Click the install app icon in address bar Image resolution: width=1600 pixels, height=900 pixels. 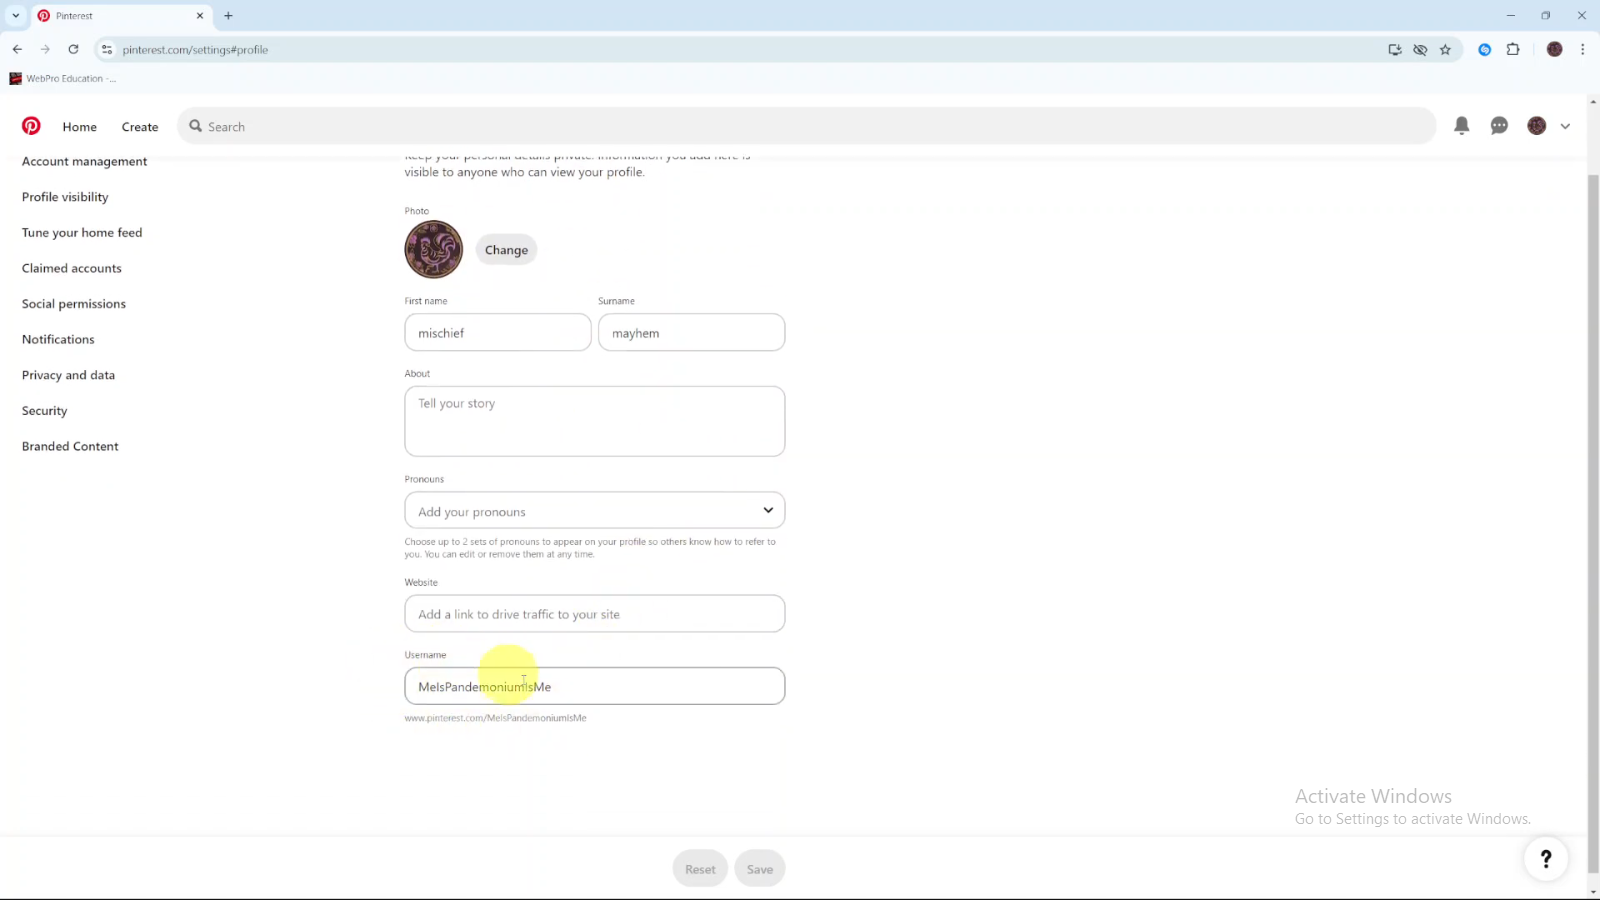pos(1395,49)
